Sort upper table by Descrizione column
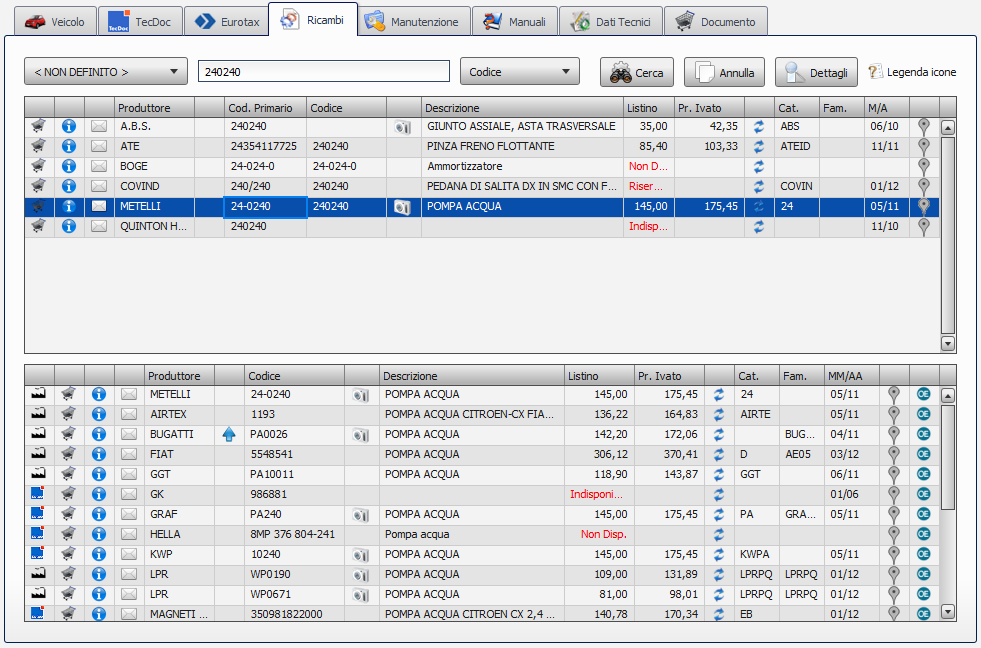The image size is (981, 648). (522, 108)
